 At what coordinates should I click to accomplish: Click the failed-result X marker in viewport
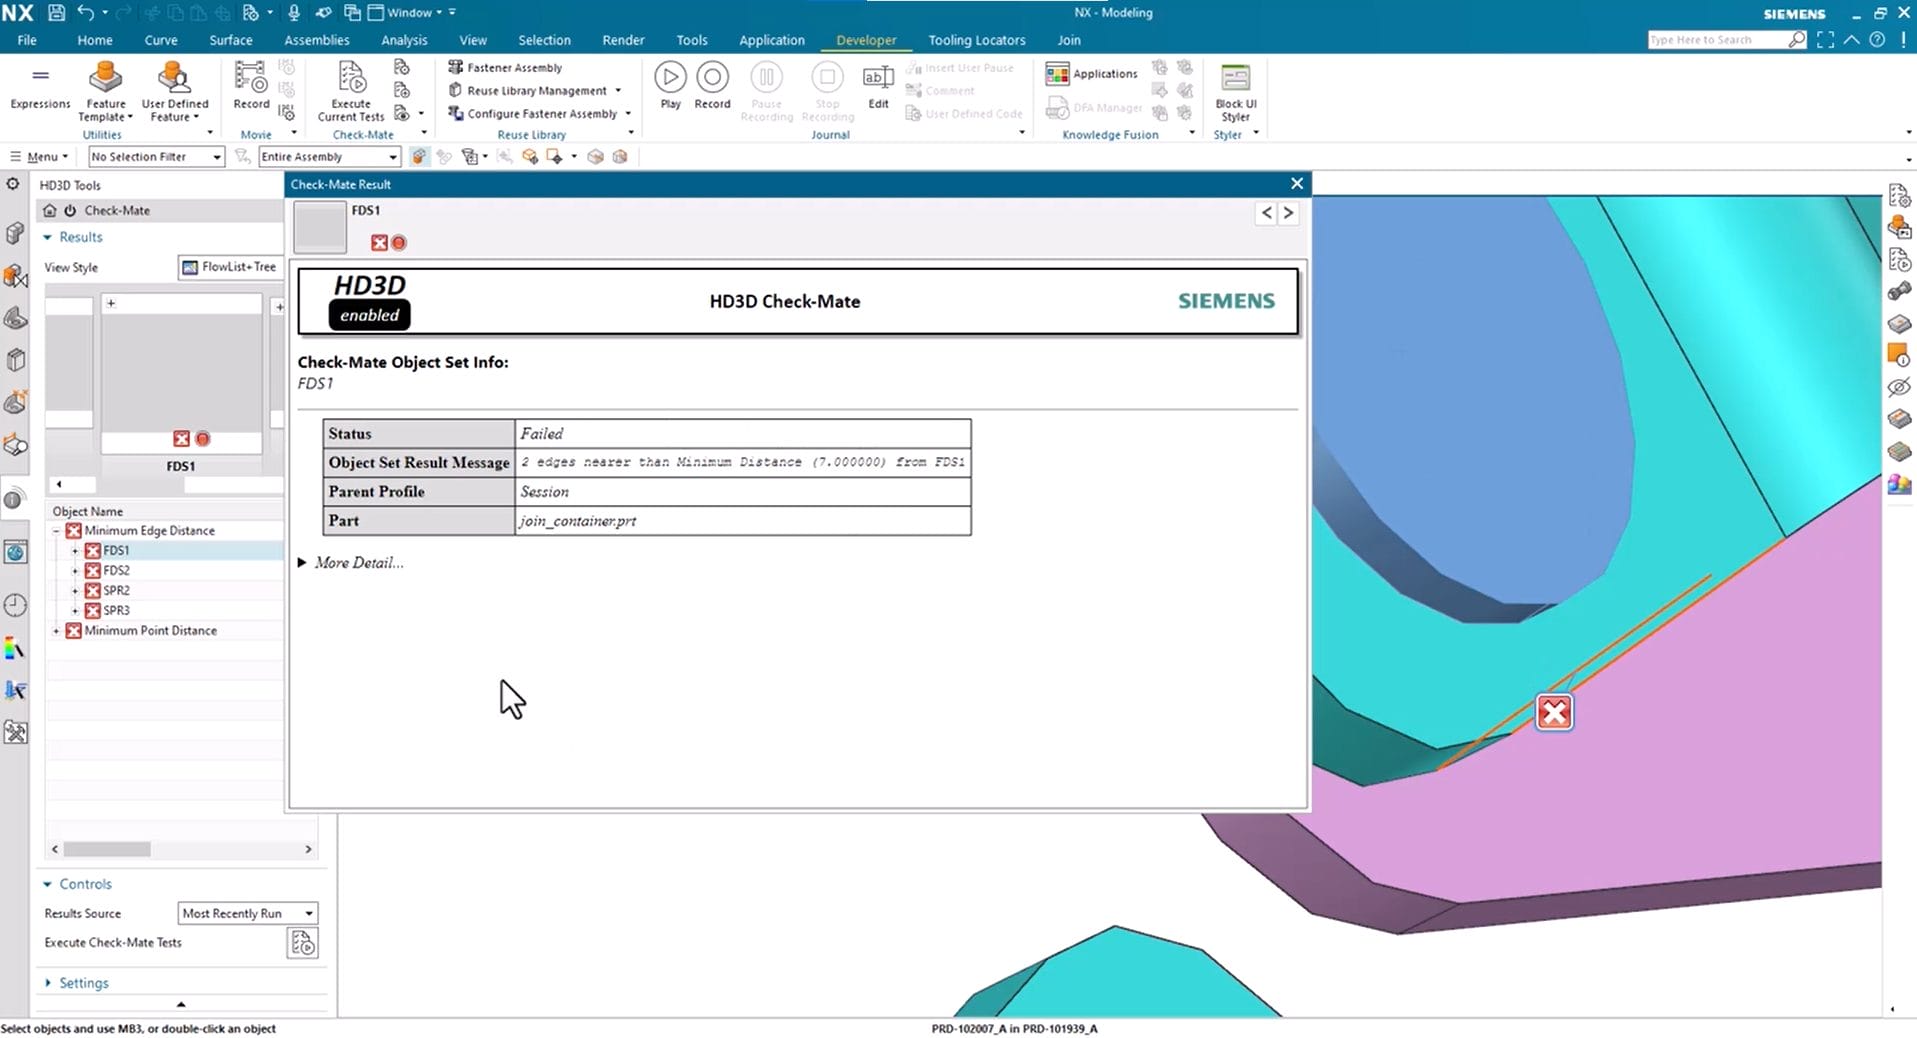tap(1554, 712)
